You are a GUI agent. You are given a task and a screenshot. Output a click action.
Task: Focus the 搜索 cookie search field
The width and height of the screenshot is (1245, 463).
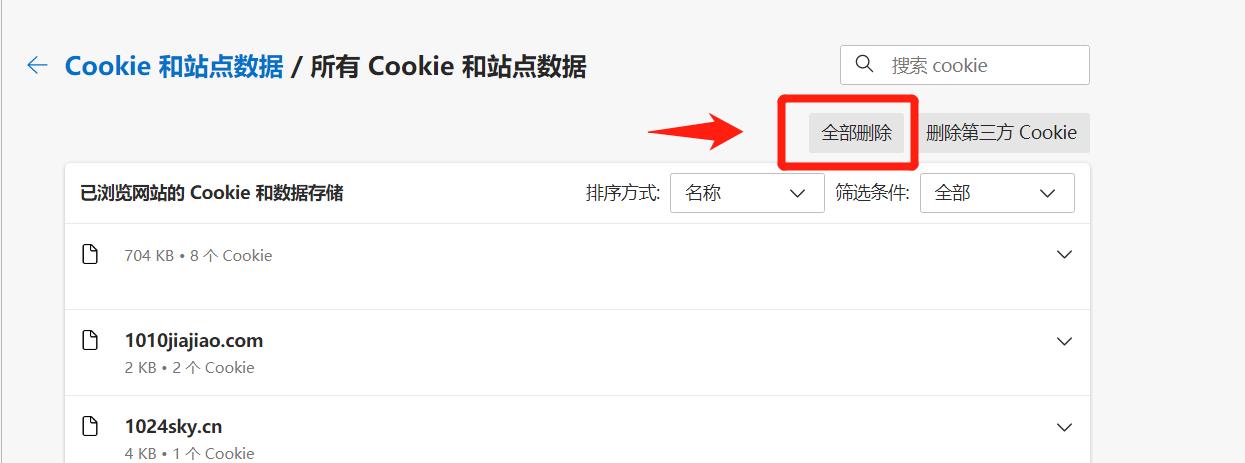(965, 65)
